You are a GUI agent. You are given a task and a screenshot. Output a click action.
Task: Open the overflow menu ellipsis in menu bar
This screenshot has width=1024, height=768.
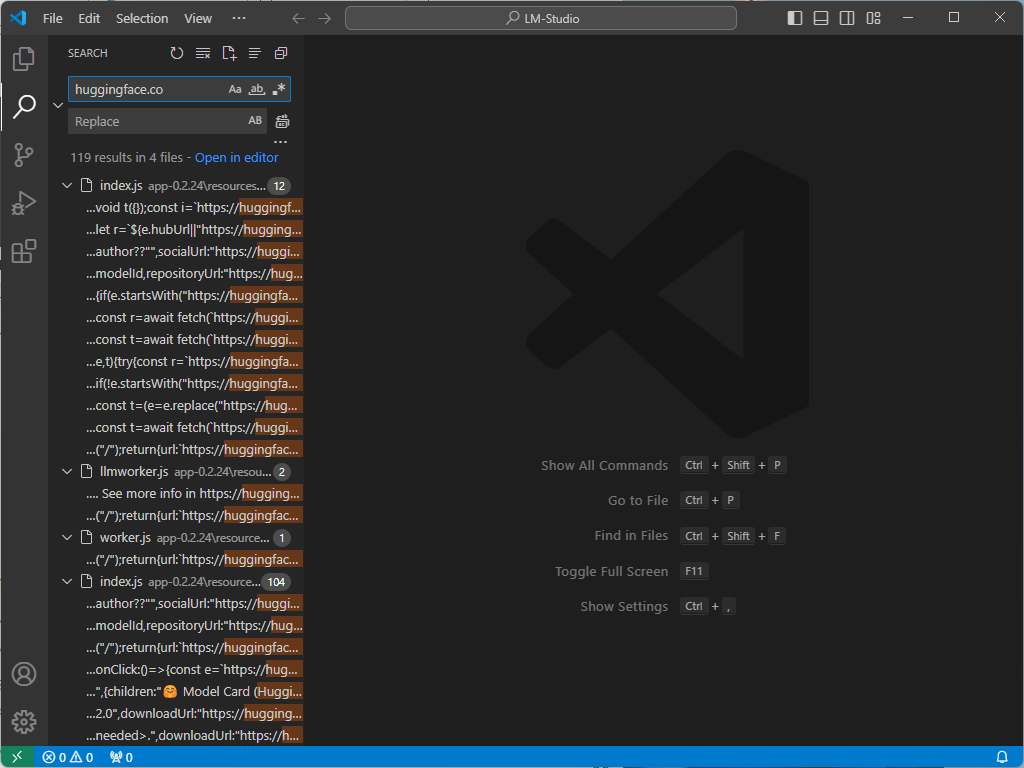coord(239,18)
